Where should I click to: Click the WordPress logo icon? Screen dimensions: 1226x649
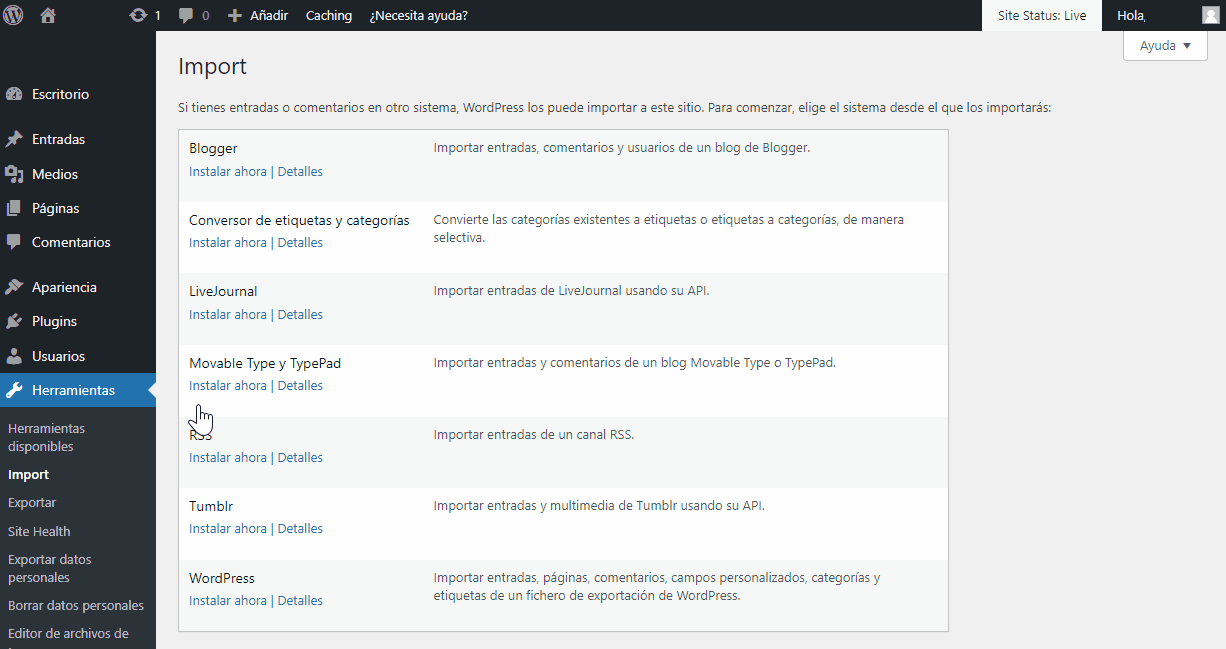pos(13,15)
